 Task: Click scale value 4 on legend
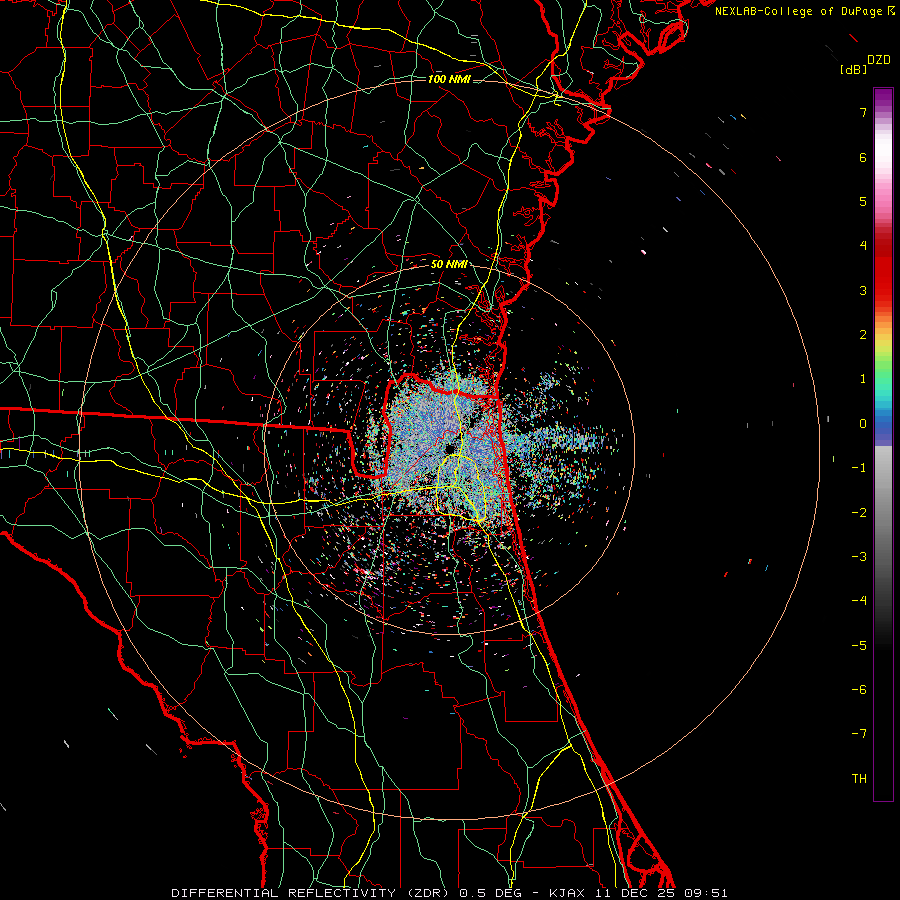[863, 246]
